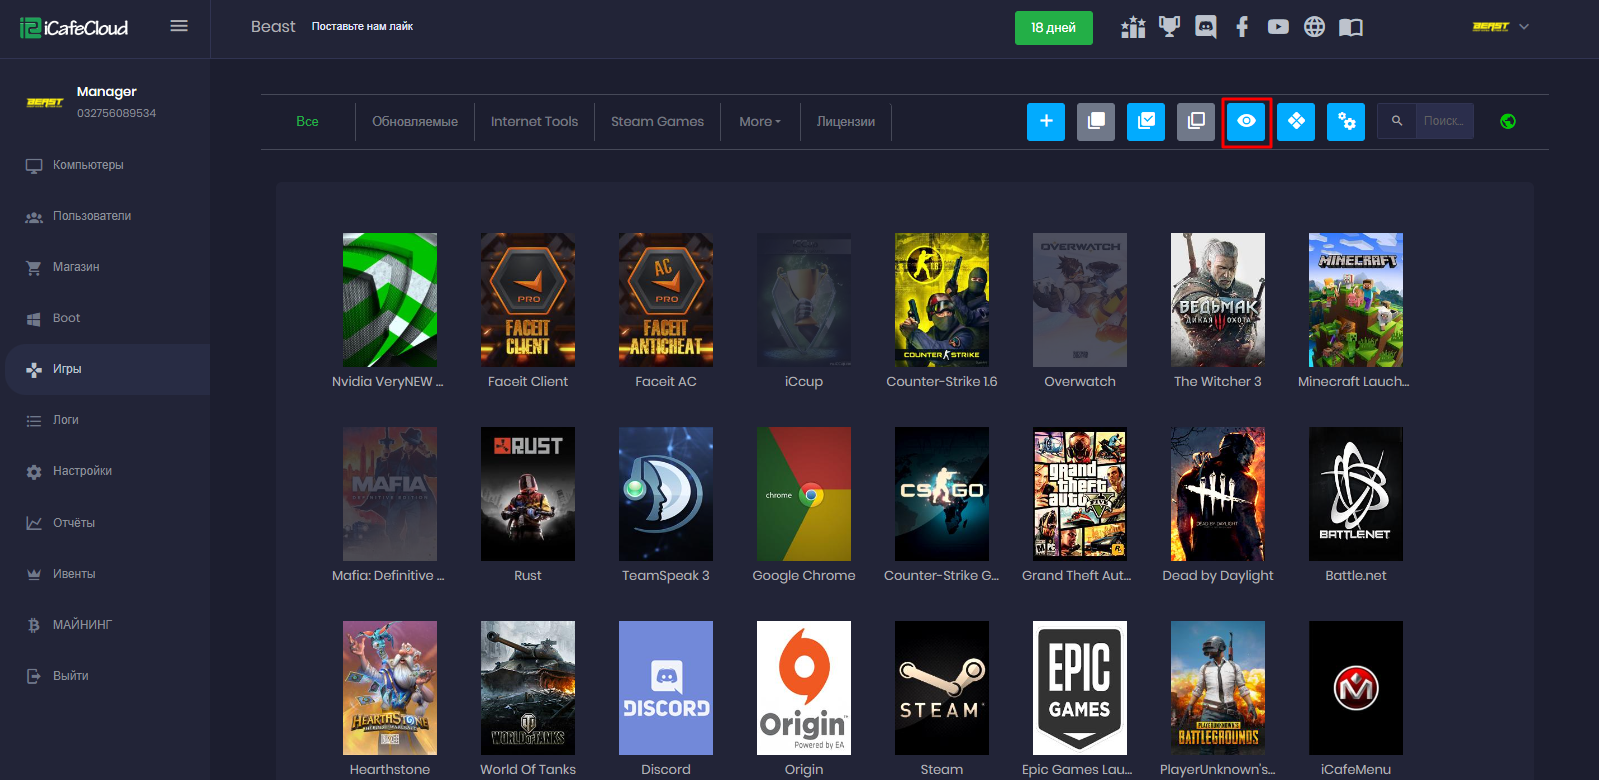Click the gray outlined copy squares button
This screenshot has height=780, width=1599.
click(1196, 121)
